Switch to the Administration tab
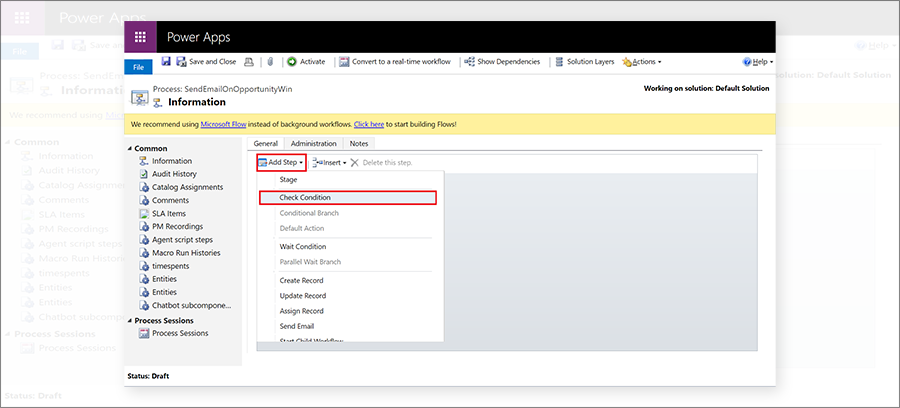 [x=313, y=143]
